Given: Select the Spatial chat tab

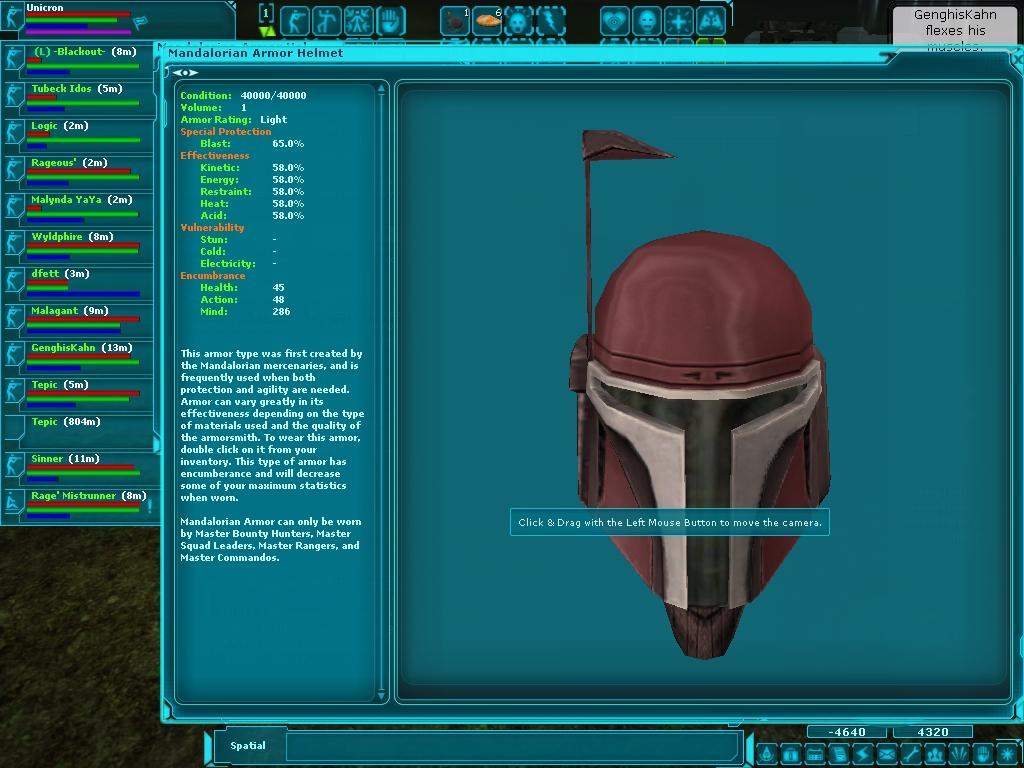Looking at the screenshot, I should 248,746.
